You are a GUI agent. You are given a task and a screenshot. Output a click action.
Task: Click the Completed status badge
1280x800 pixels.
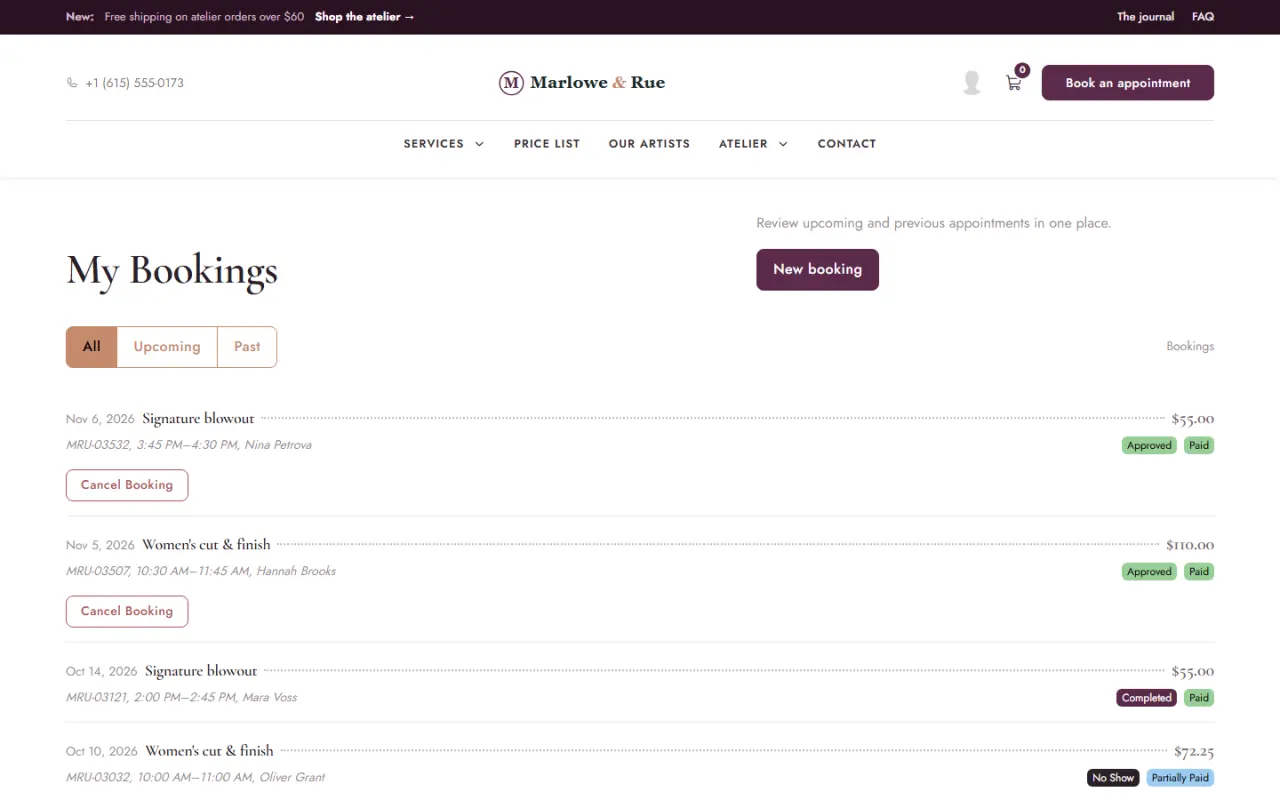coord(1146,698)
